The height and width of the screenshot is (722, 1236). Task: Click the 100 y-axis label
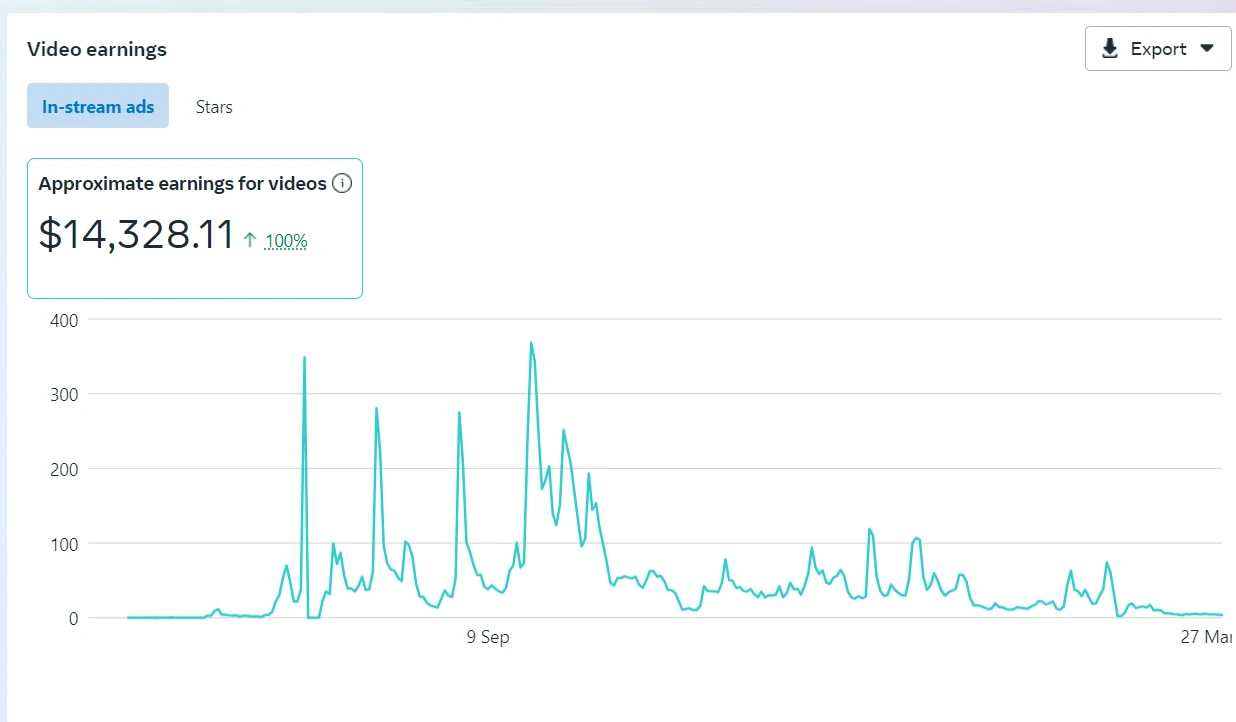click(x=64, y=544)
